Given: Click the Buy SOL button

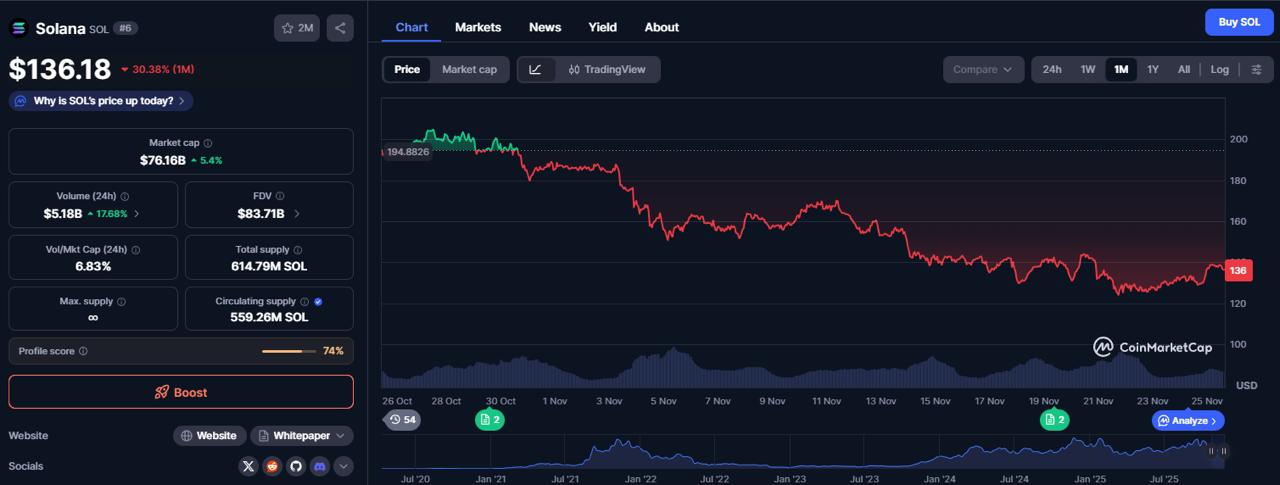Looking at the screenshot, I should click(x=1239, y=22).
